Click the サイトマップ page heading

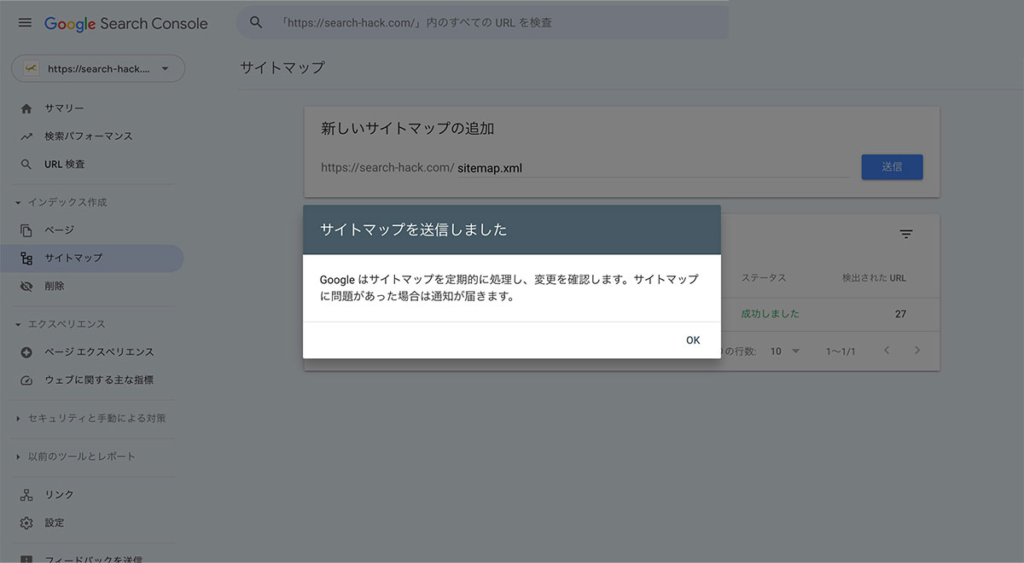pos(282,68)
